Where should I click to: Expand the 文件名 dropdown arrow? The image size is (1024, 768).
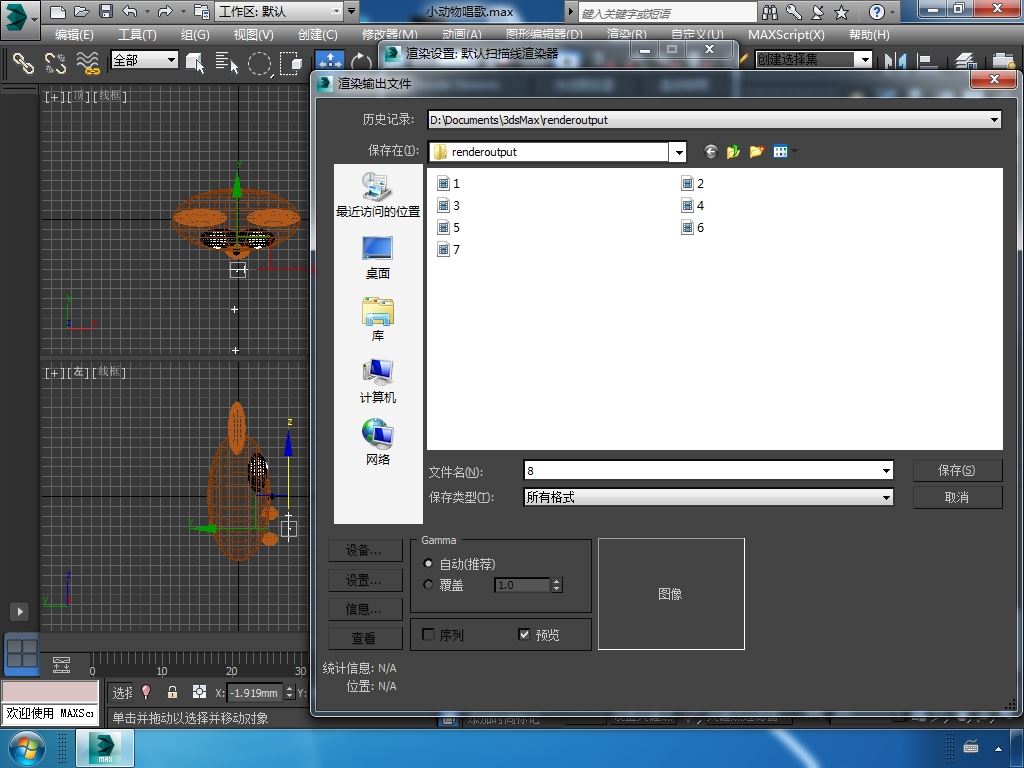886,471
